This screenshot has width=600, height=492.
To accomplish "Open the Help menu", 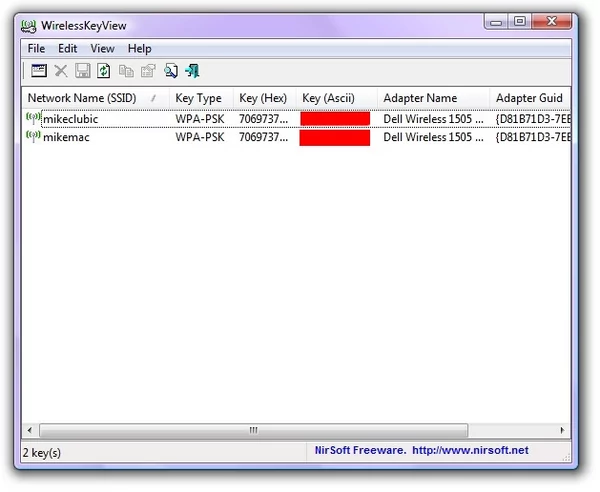I will click(x=140, y=49).
